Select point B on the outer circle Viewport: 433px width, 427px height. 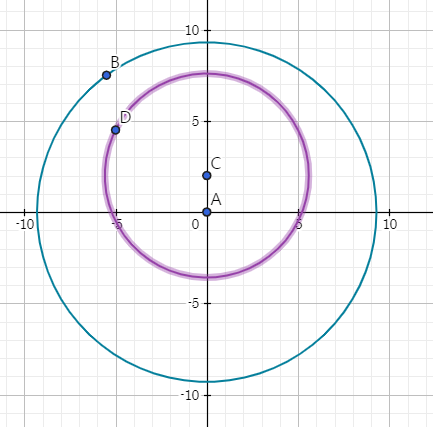click(x=106, y=75)
